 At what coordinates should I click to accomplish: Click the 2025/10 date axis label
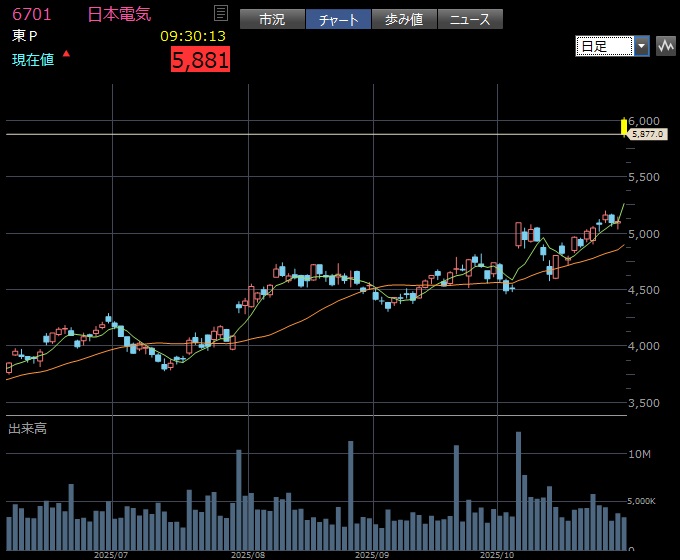click(497, 553)
